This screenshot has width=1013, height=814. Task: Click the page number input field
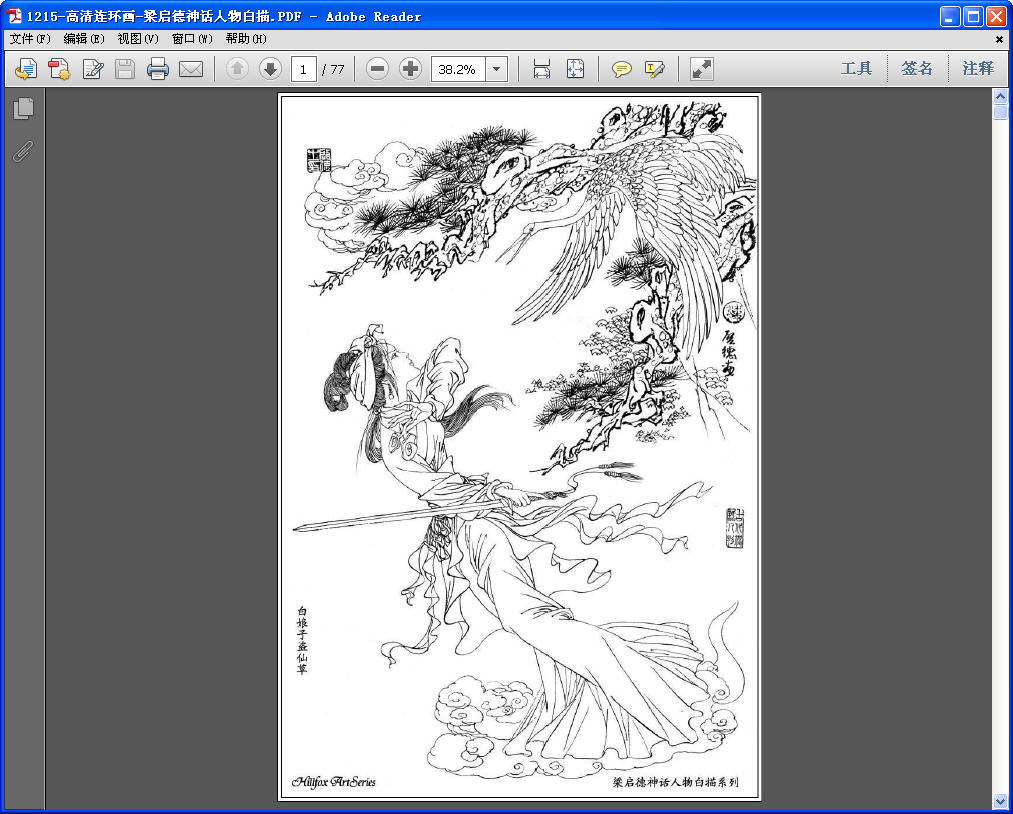click(304, 69)
